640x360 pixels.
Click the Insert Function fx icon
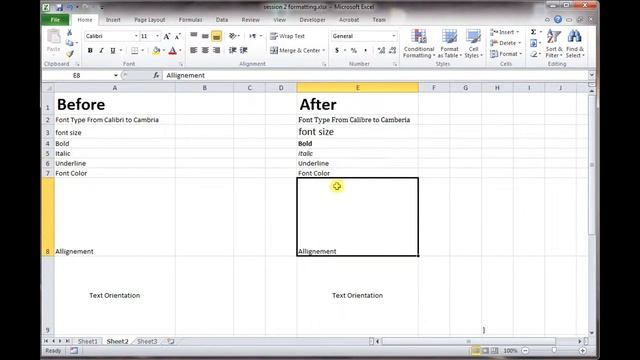[x=156, y=76]
